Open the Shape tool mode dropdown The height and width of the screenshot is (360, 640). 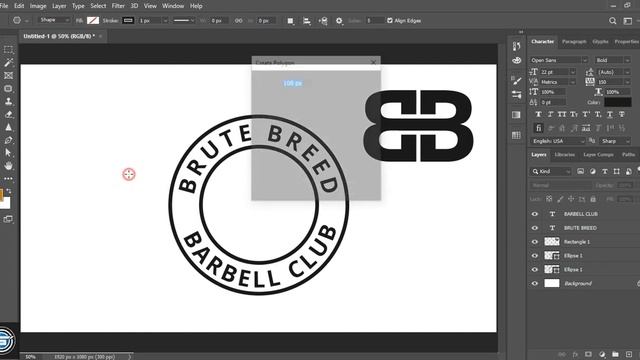[x=54, y=20]
